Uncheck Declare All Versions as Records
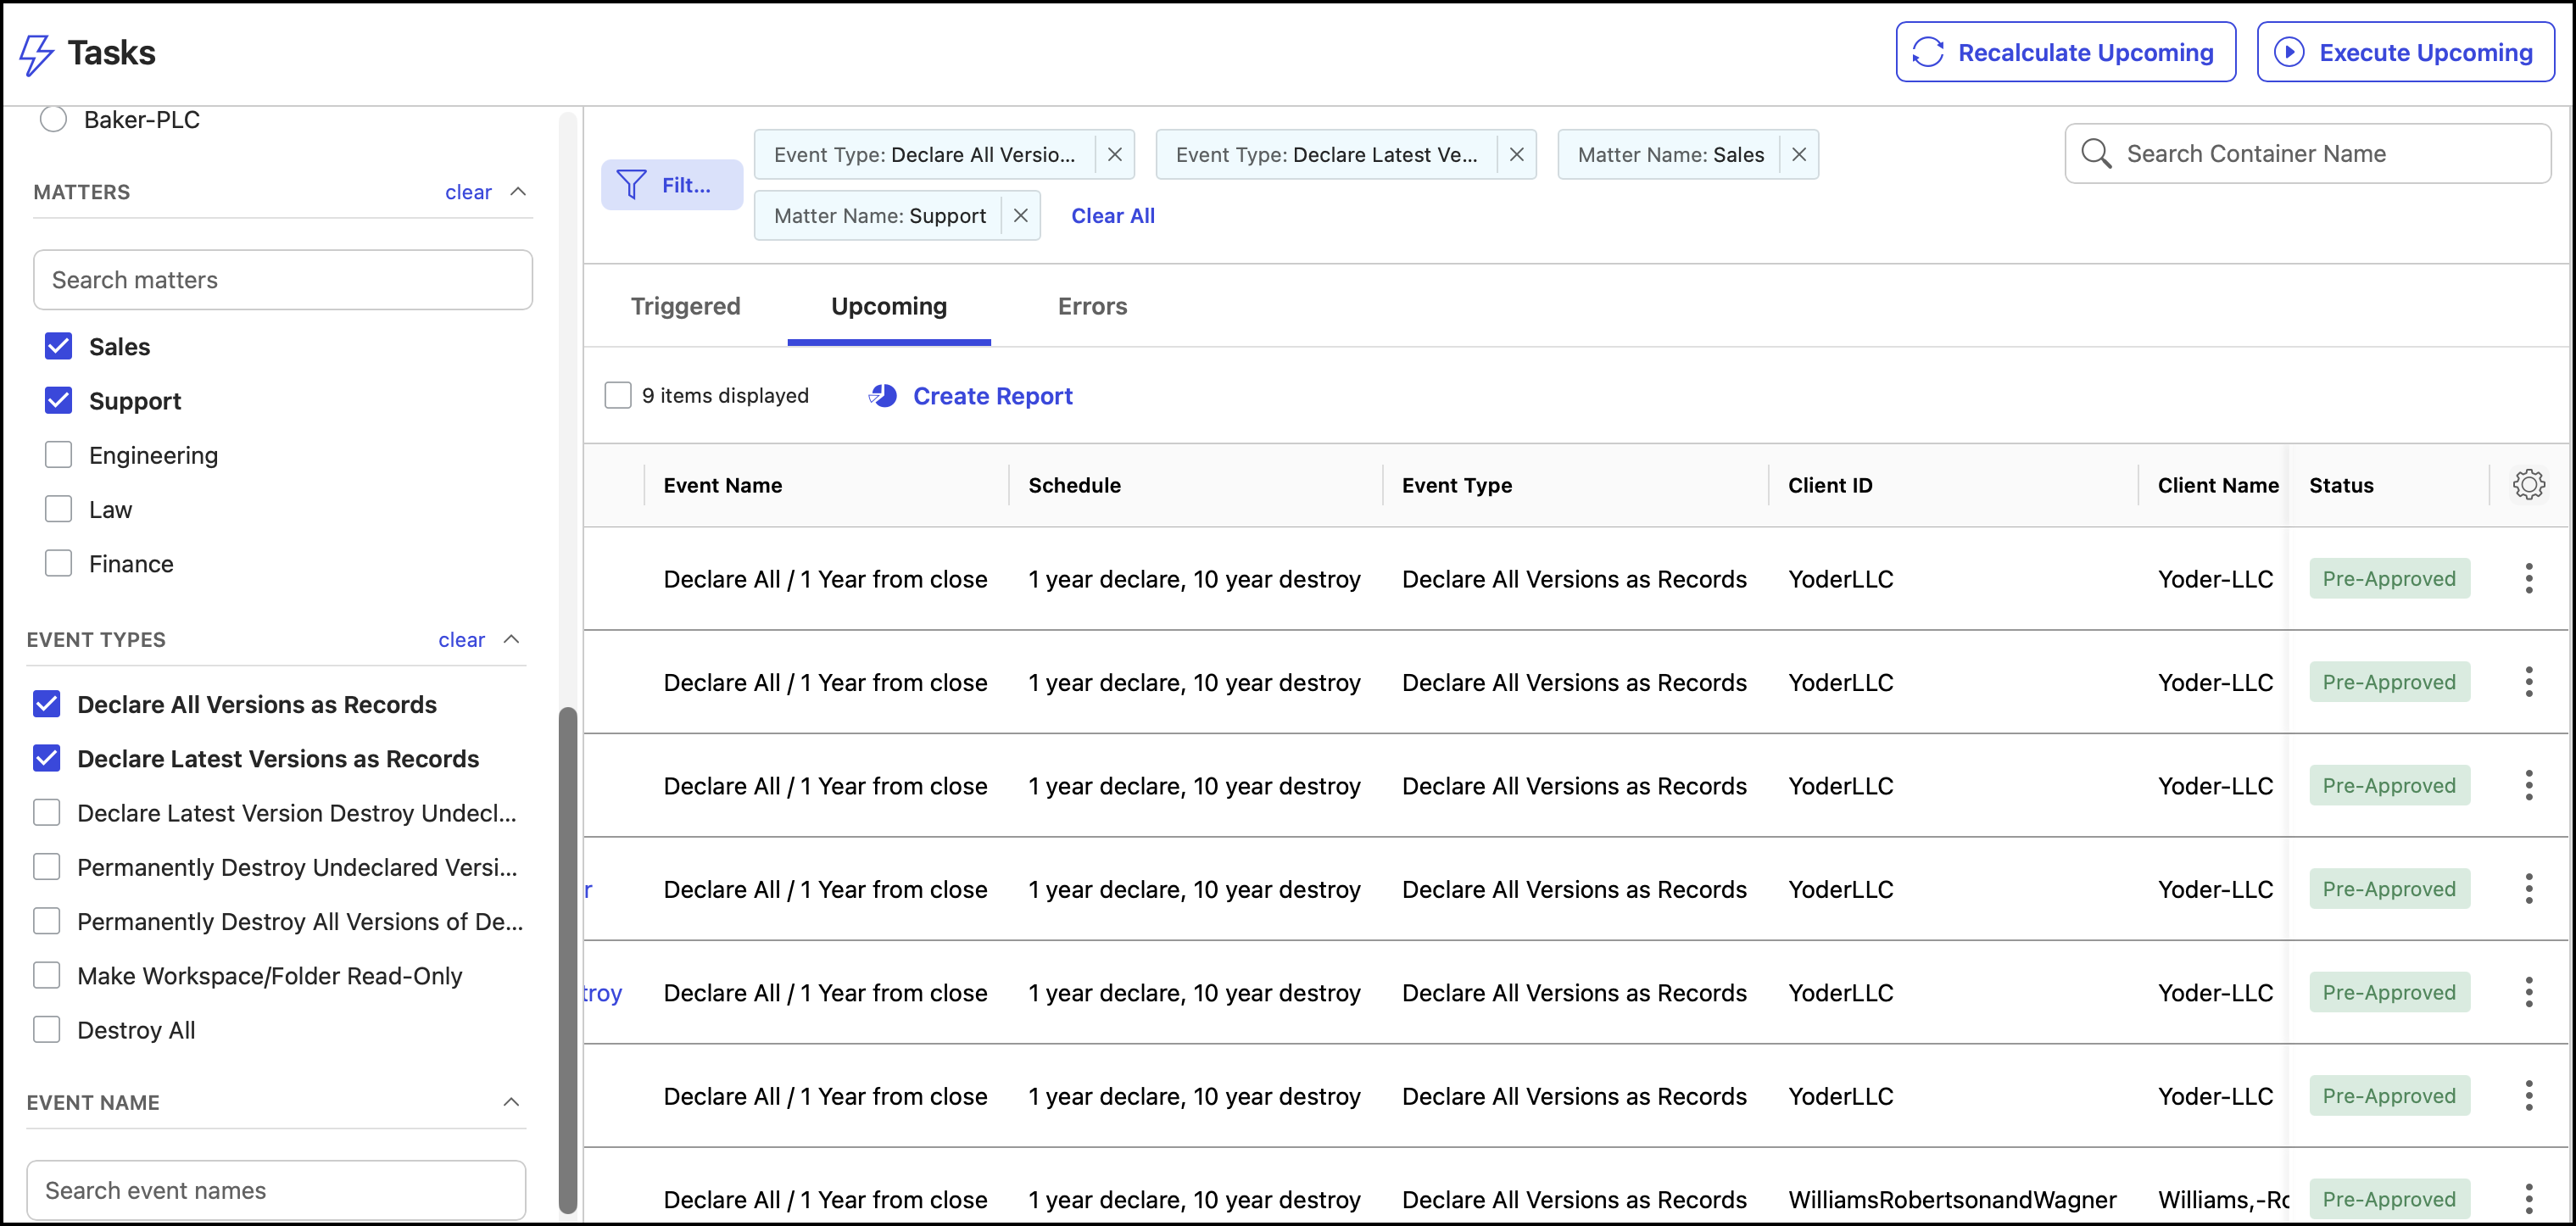Image resolution: width=2576 pixels, height=1226 pixels. click(x=46, y=704)
